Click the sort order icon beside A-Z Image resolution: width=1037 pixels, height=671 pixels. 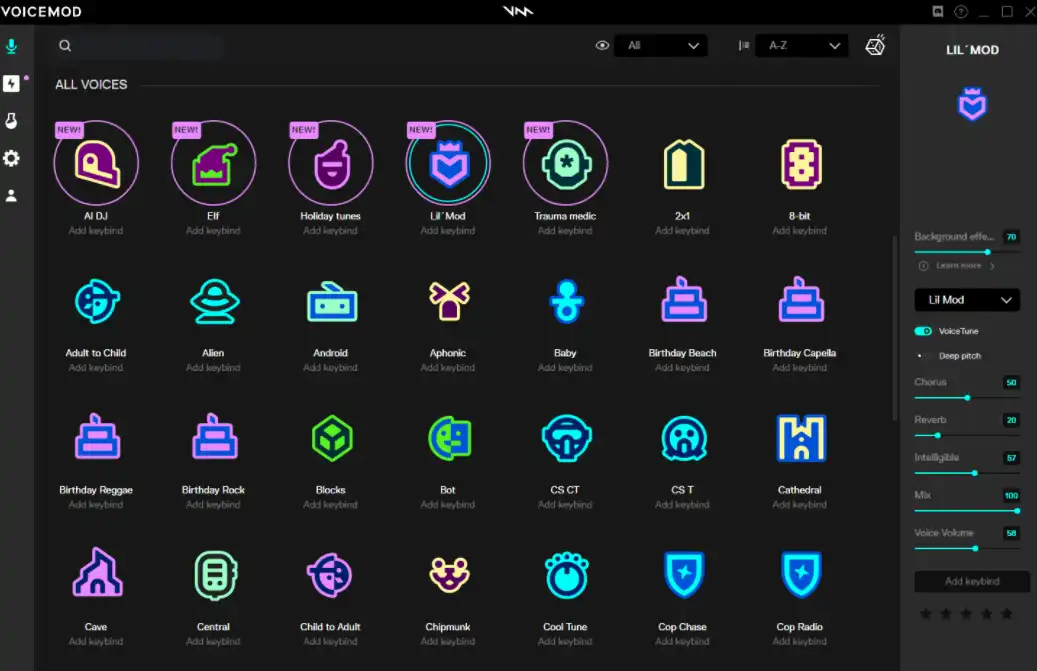click(744, 46)
